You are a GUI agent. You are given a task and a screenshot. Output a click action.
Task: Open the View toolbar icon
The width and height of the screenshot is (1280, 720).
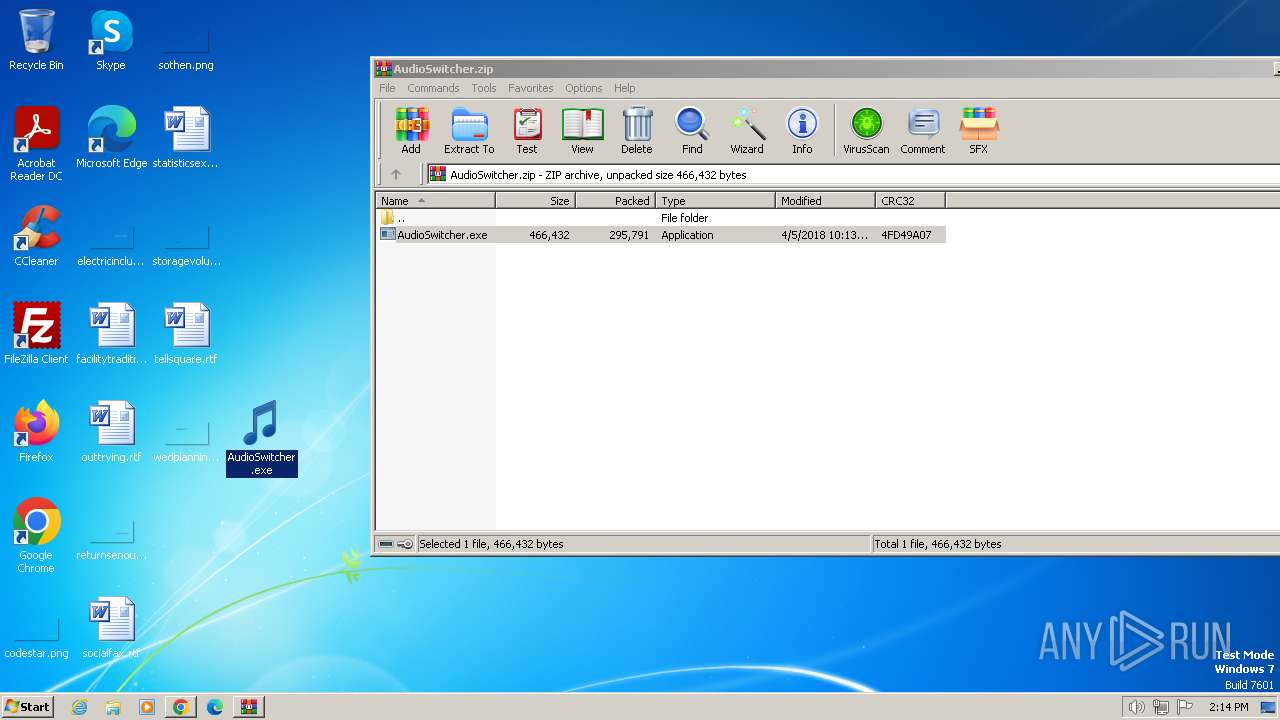(x=582, y=131)
